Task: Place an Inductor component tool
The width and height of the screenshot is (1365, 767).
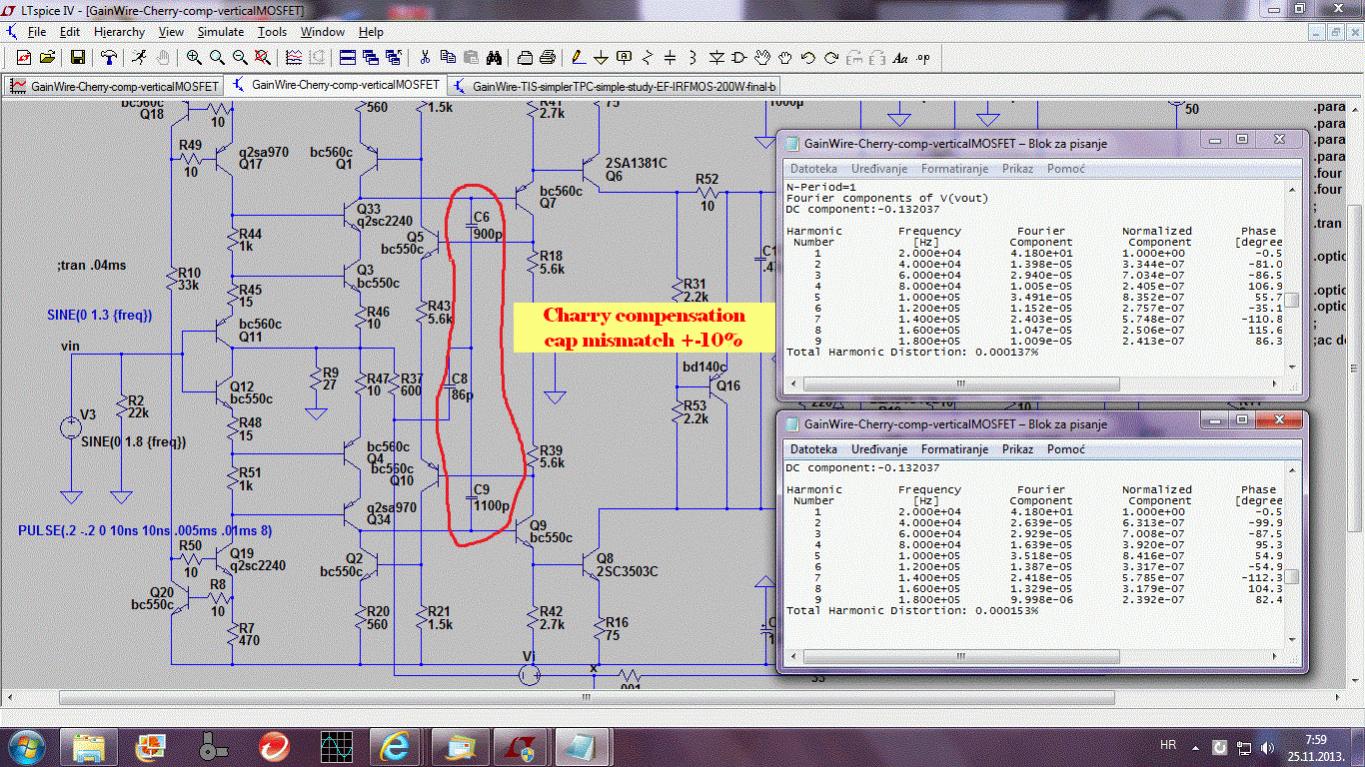Action: coord(693,58)
